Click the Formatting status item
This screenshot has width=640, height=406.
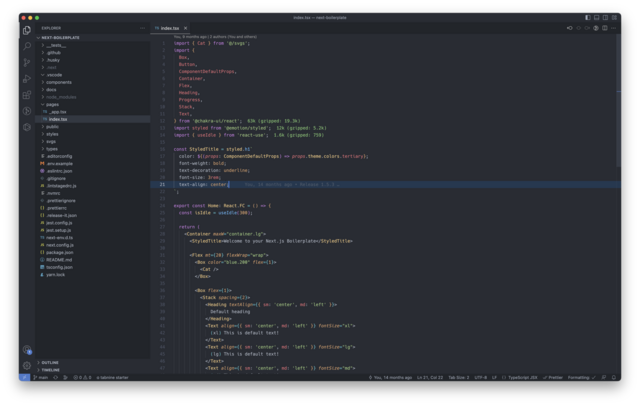pyautogui.click(x=582, y=377)
